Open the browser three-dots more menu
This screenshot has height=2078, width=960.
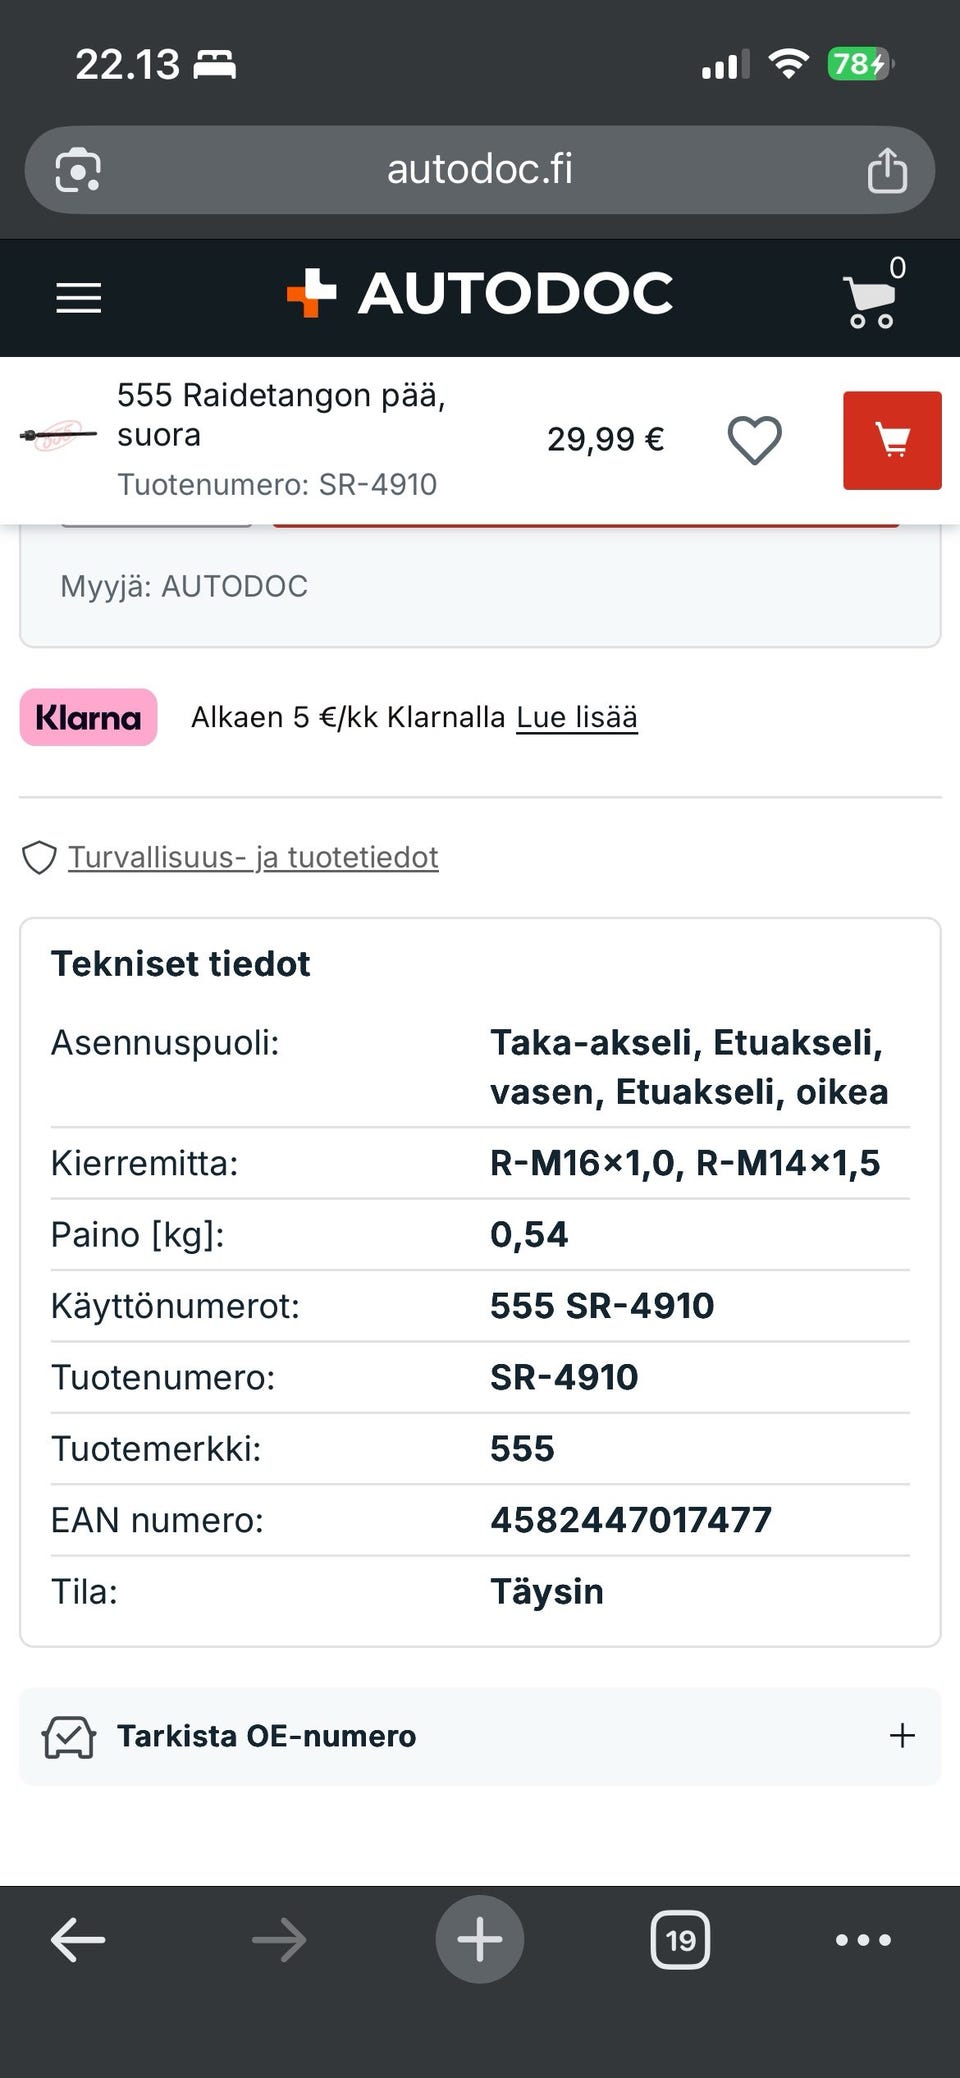(x=863, y=1940)
